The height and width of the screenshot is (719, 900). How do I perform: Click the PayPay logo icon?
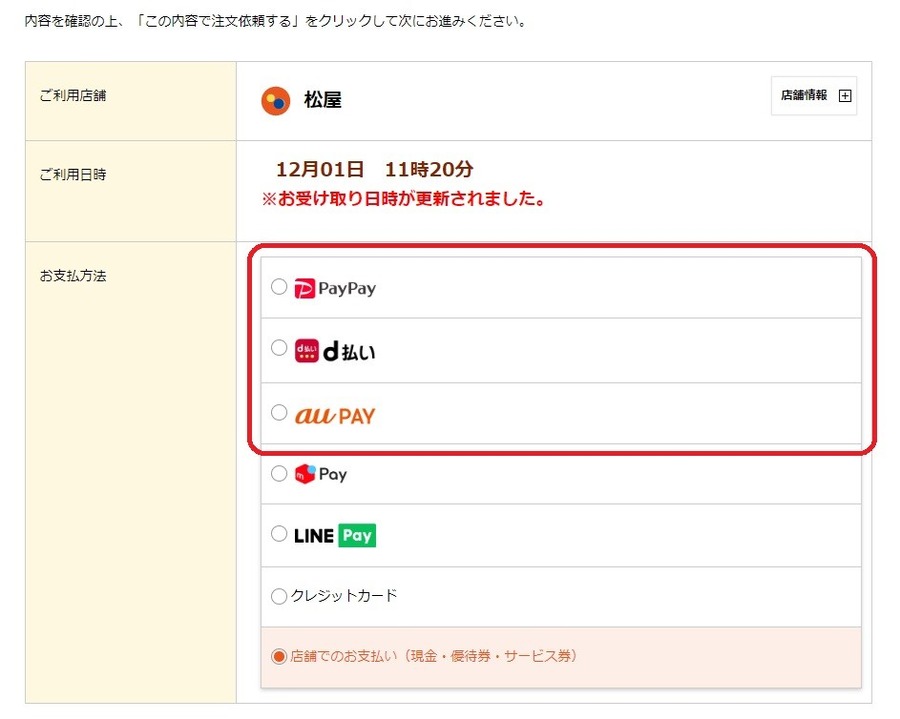(304, 289)
